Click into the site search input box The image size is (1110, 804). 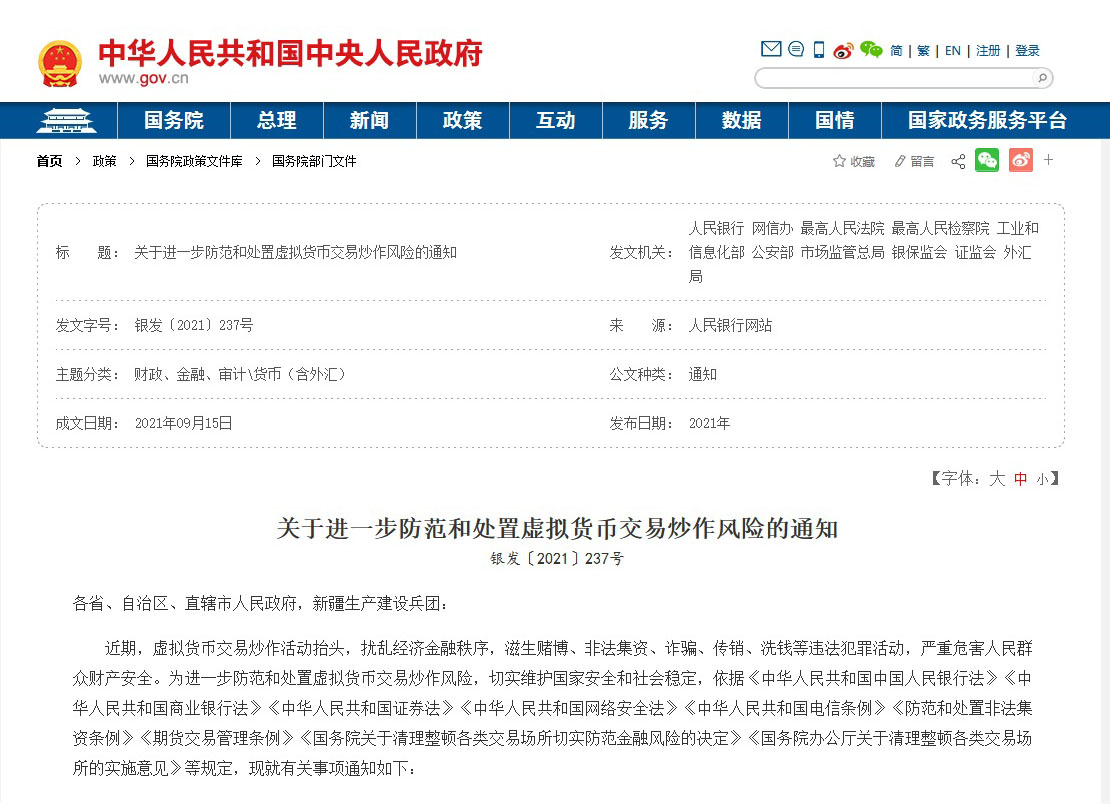click(x=892, y=78)
